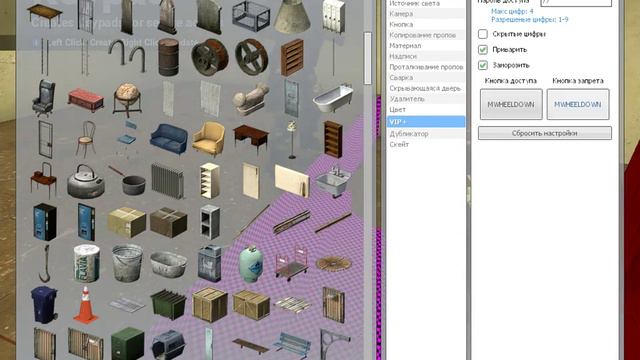Select the FLAVA paint can prop
This screenshot has width=640, height=360.
pos(86,264)
